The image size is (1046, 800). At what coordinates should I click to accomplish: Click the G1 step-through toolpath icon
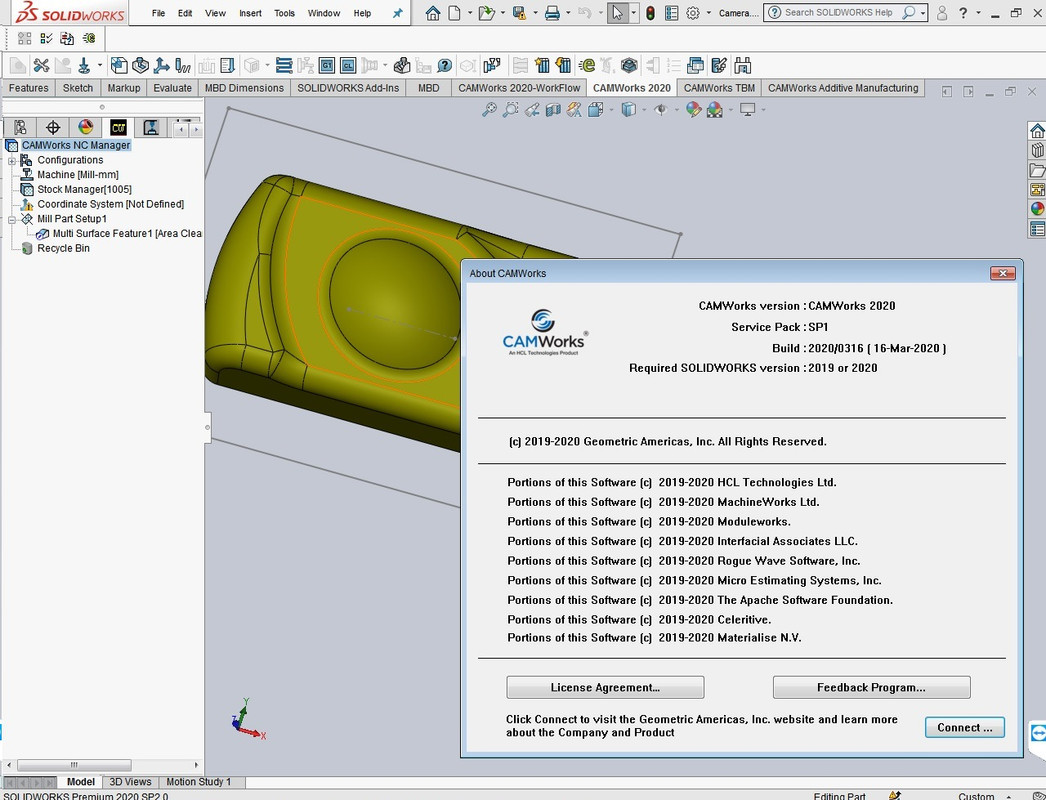tap(327, 65)
